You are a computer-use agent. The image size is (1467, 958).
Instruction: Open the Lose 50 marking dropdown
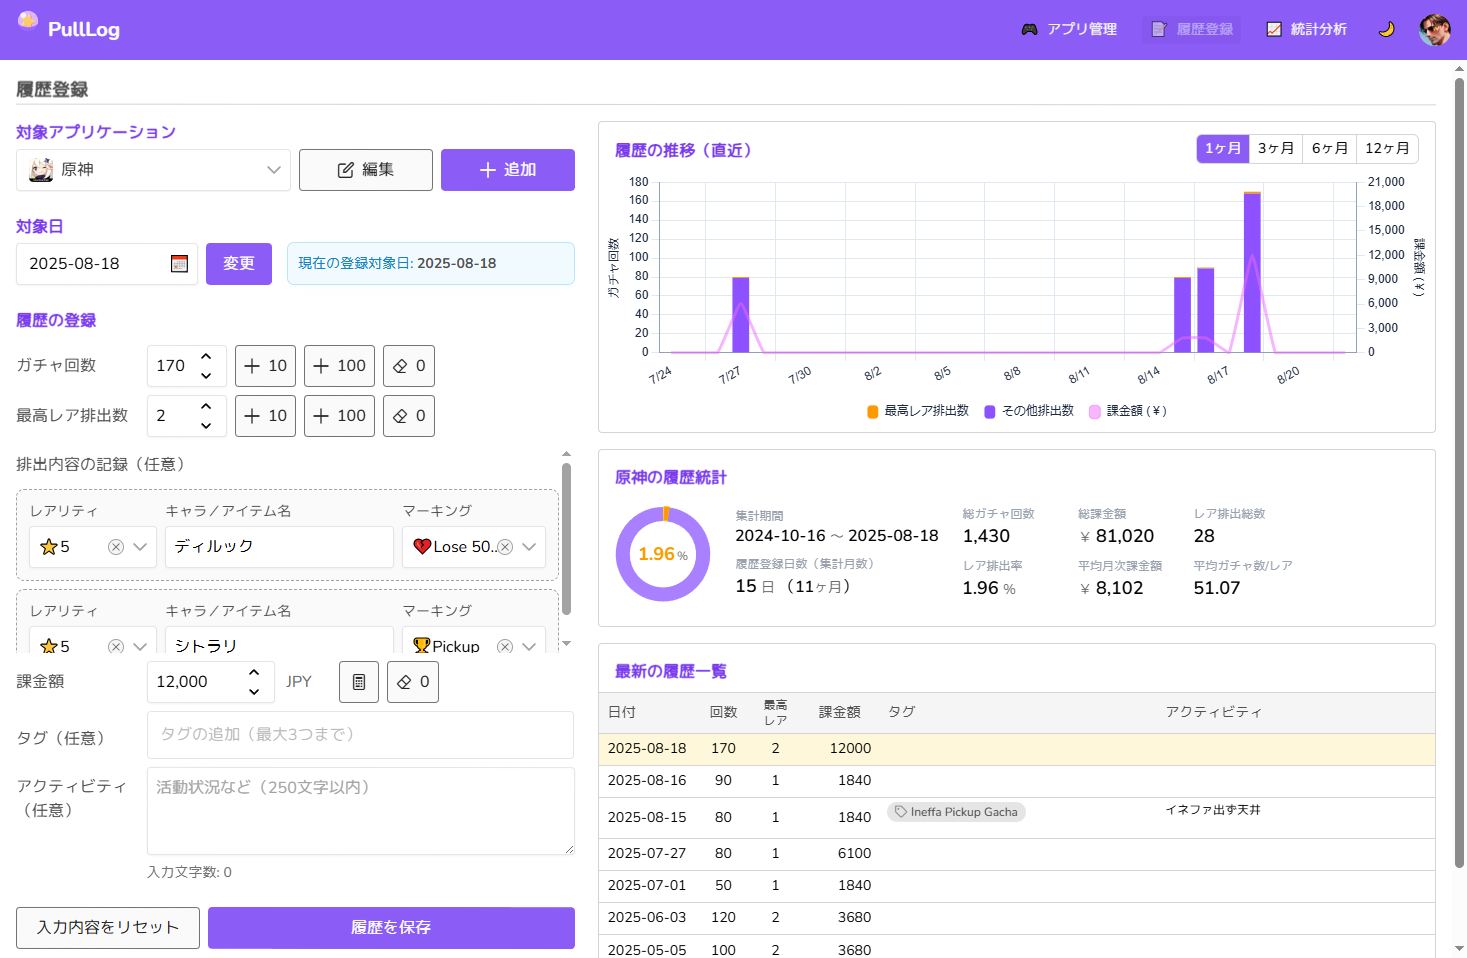click(x=529, y=547)
